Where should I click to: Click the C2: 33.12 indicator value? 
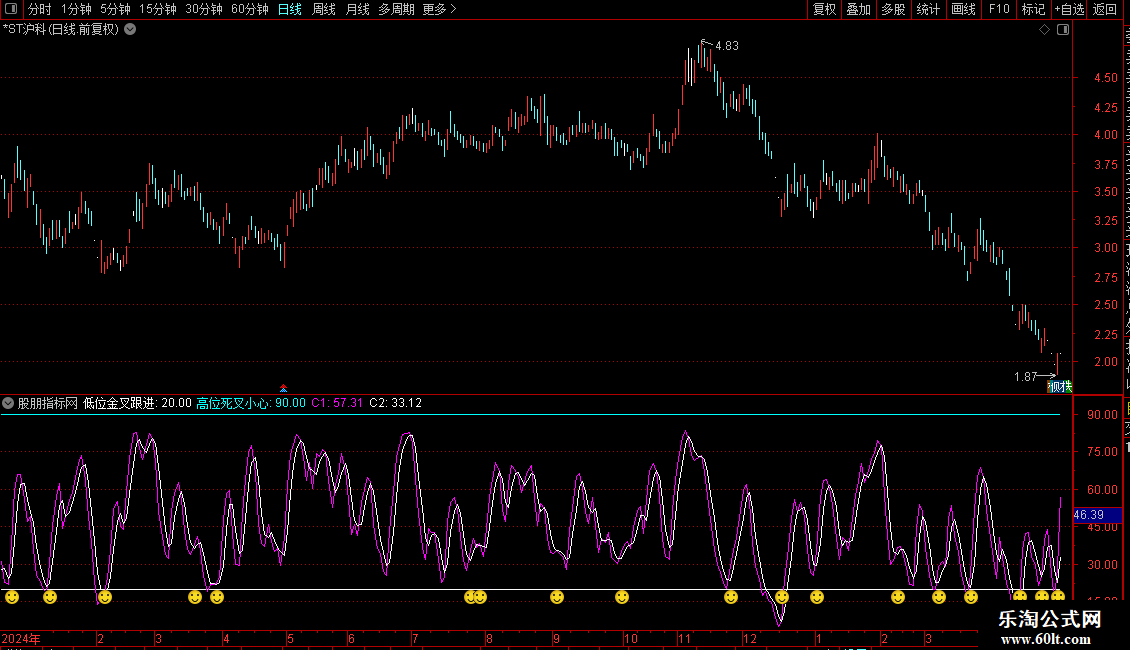396,403
